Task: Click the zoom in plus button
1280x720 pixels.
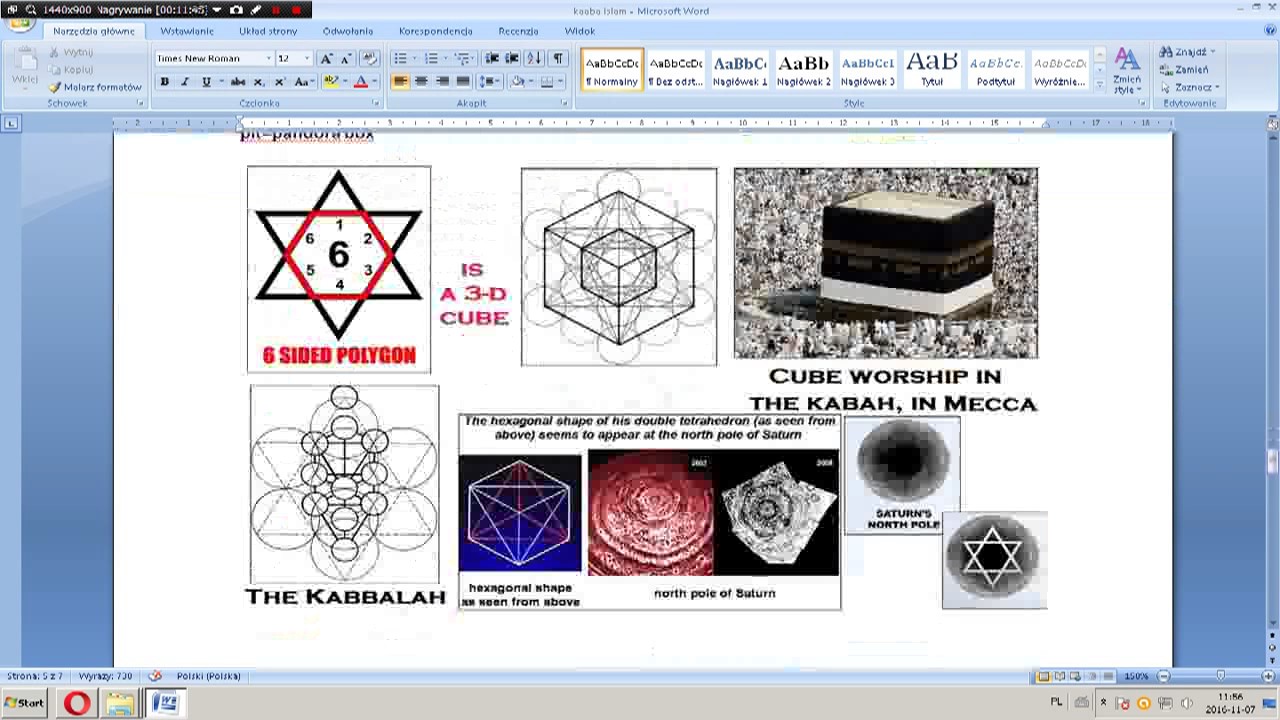Action: coord(1268,676)
